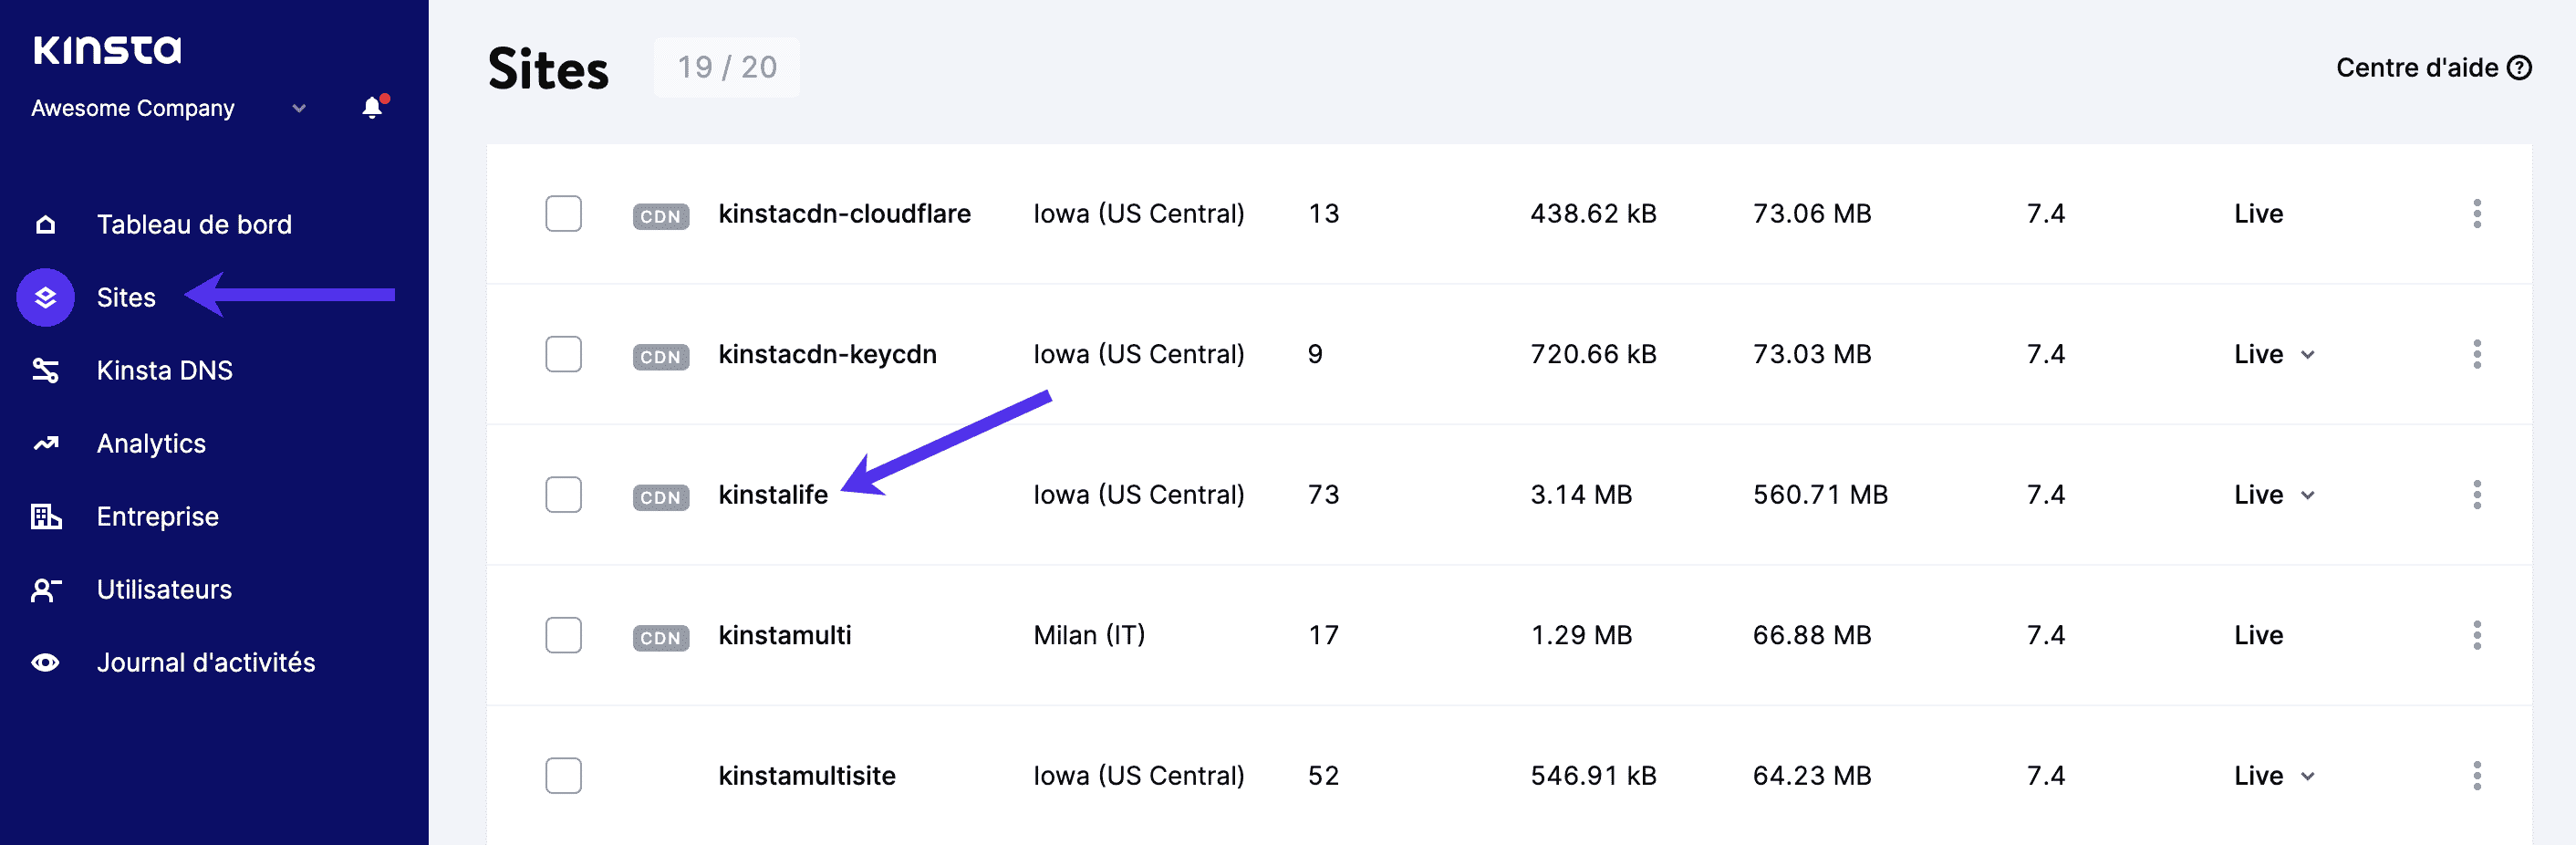Tick the kinstamultisite checkbox

tap(563, 775)
